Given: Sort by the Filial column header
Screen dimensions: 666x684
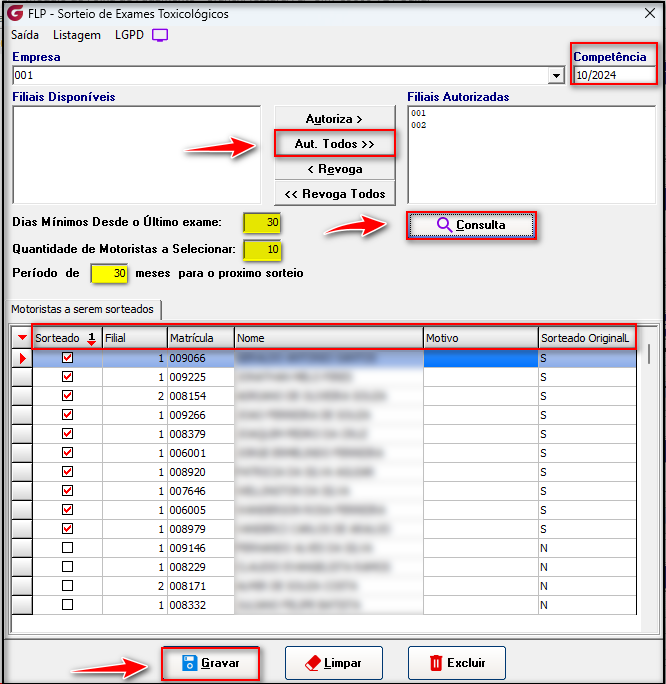Looking at the screenshot, I should pos(135,338).
